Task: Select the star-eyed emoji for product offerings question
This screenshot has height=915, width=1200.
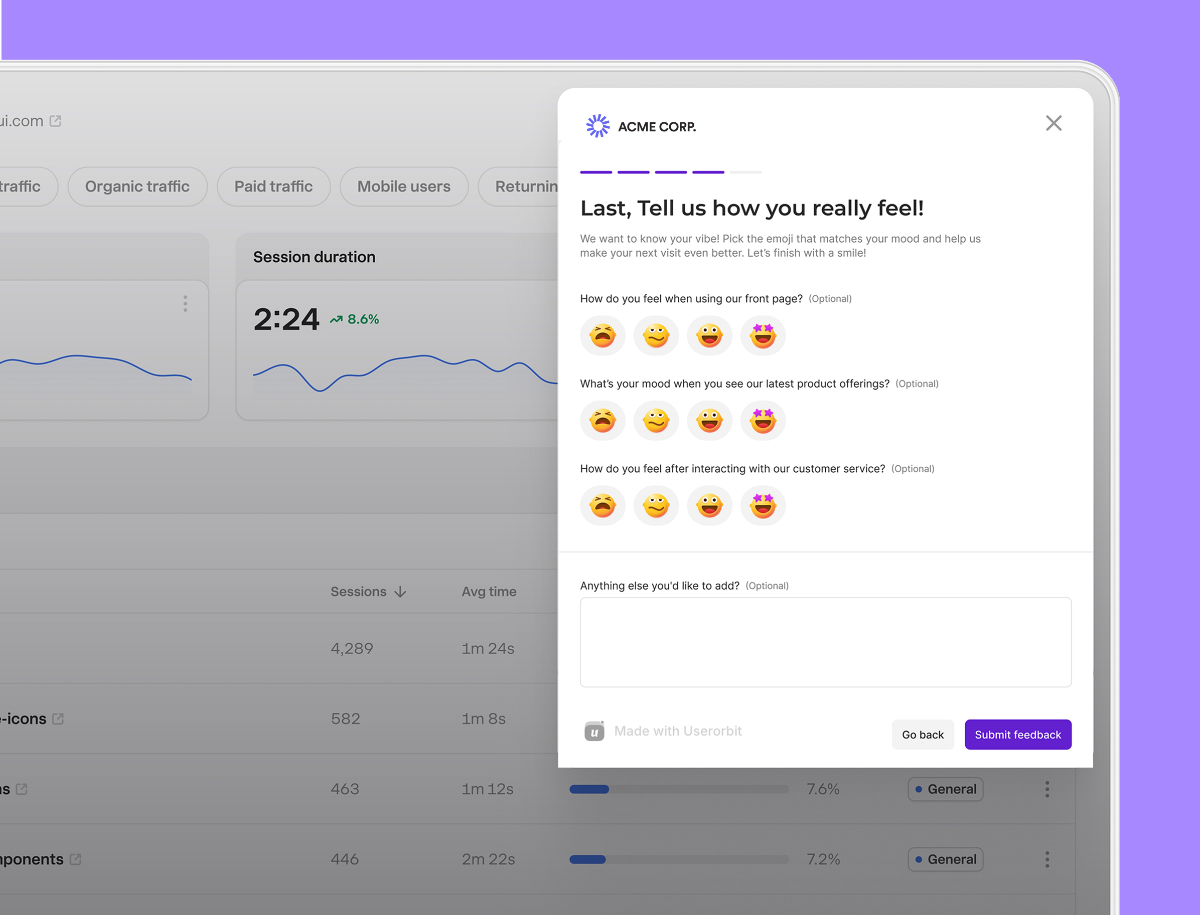Action: pyautogui.click(x=763, y=421)
